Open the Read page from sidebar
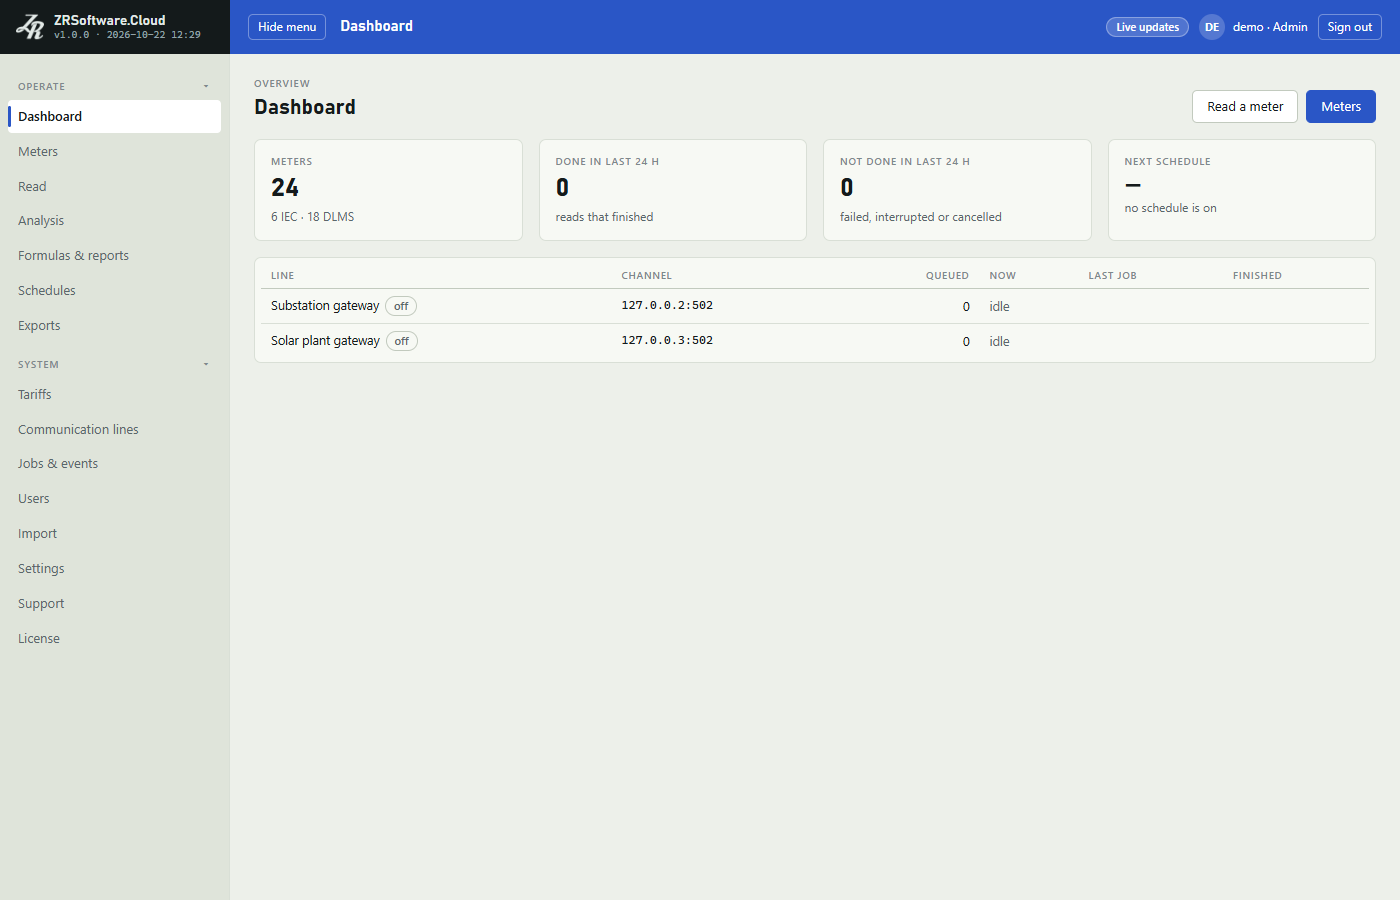The height and width of the screenshot is (900, 1400). click(x=115, y=186)
